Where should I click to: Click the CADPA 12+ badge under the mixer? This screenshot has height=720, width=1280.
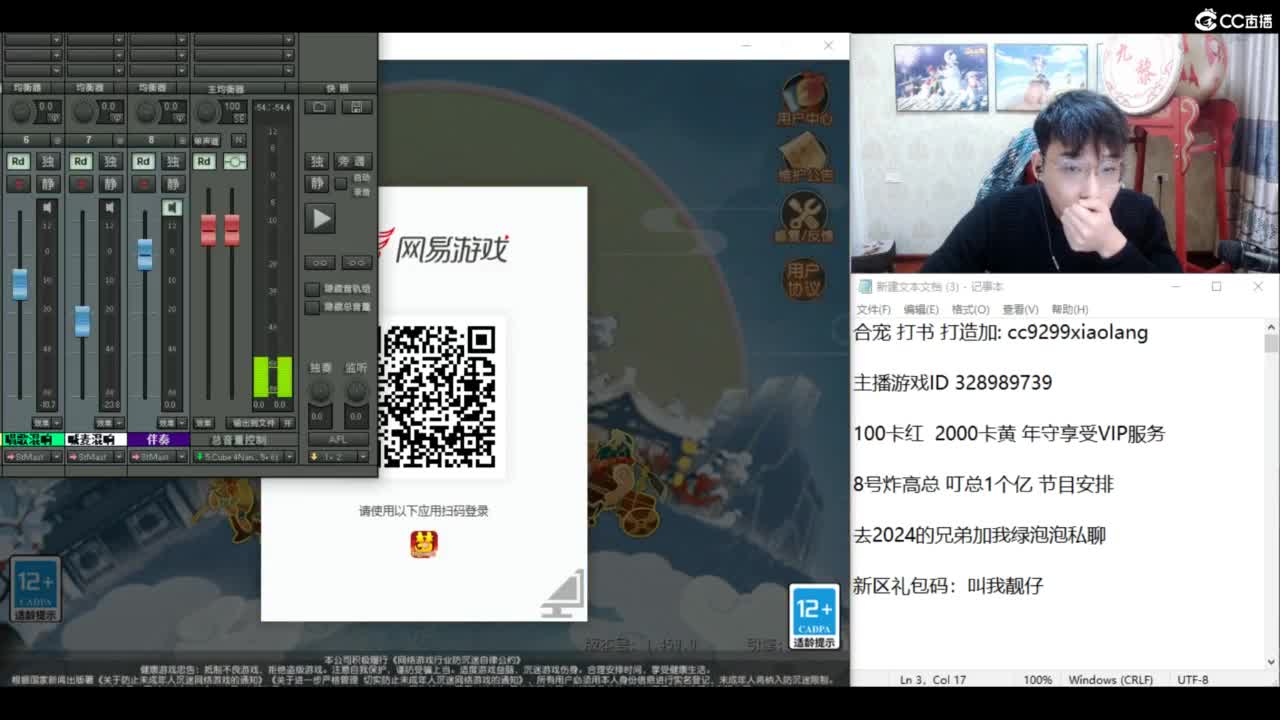point(36,590)
